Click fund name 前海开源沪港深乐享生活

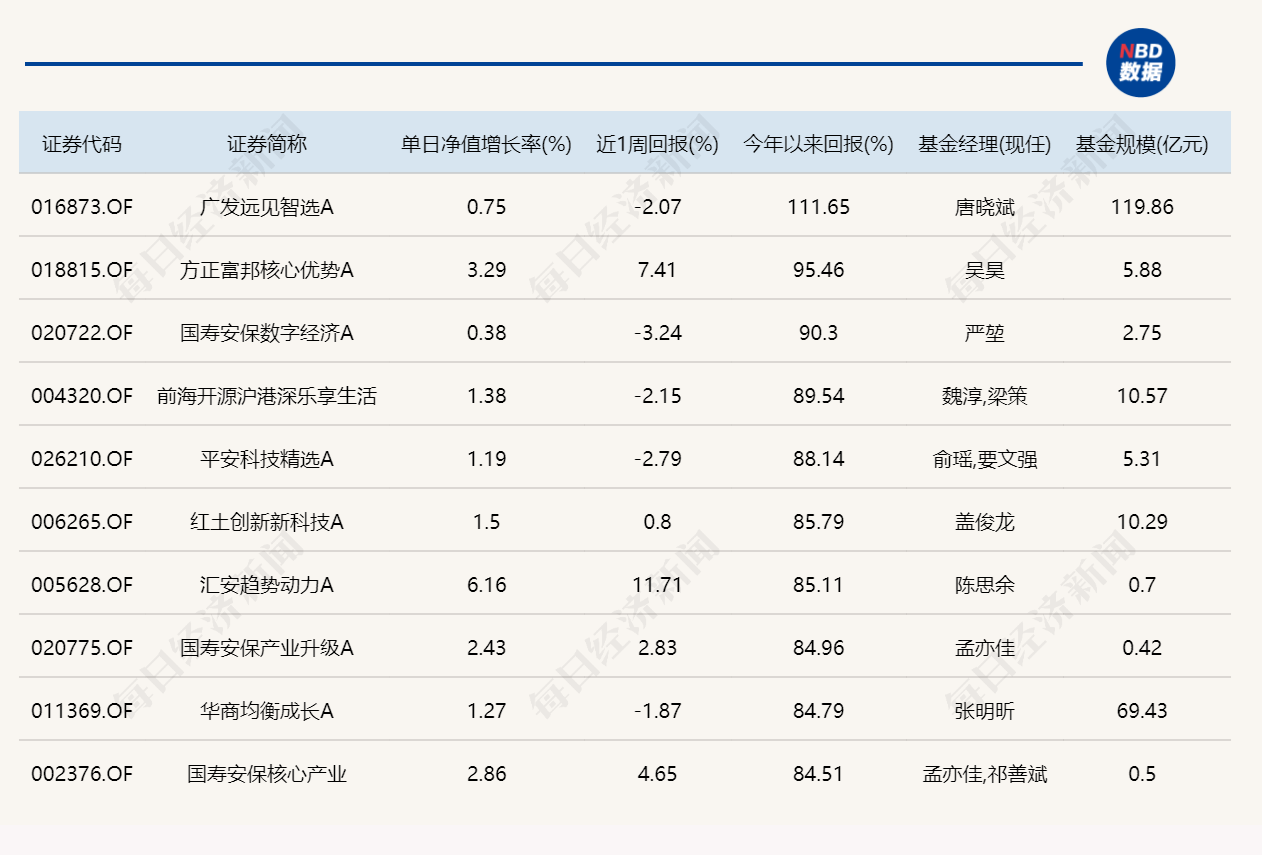pyautogui.click(x=267, y=396)
